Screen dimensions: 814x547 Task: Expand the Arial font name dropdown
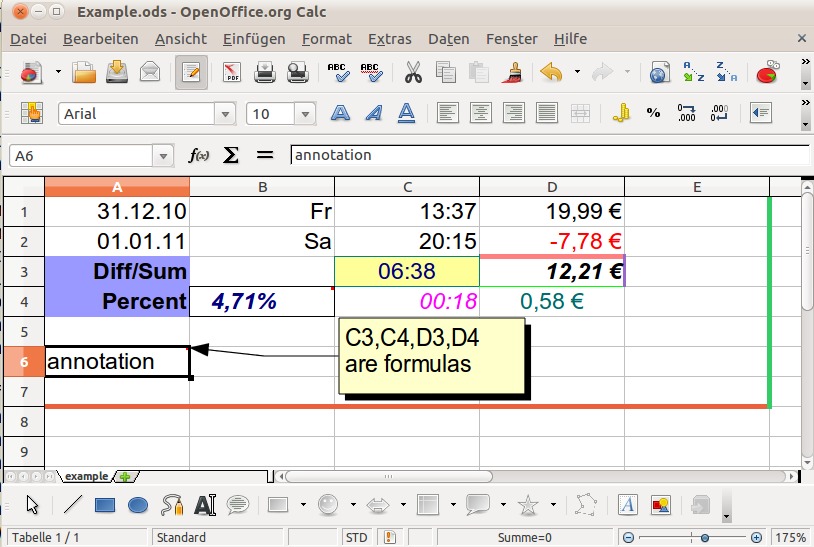(225, 114)
